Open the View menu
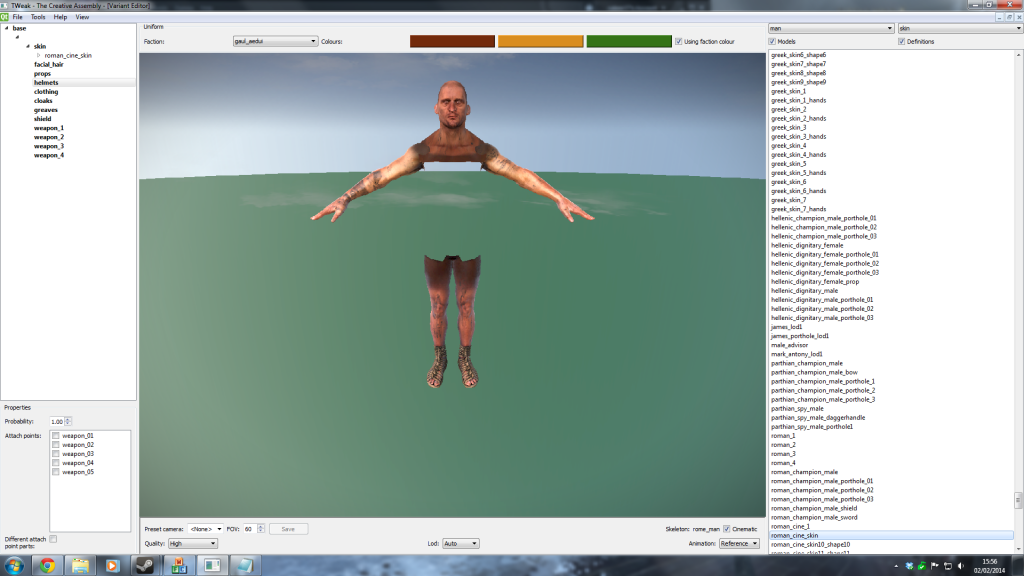Image resolution: width=1024 pixels, height=576 pixels. 82,17
